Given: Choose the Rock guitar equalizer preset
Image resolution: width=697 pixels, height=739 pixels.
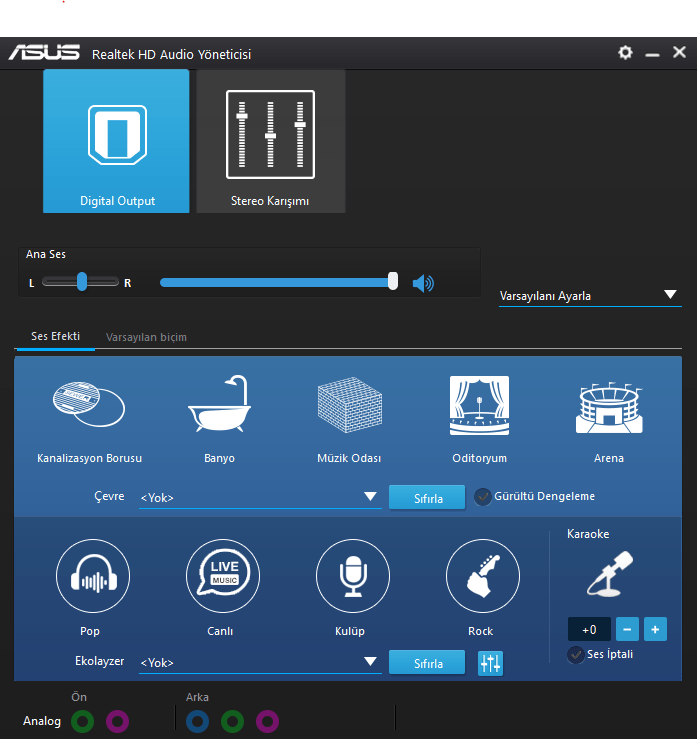Looking at the screenshot, I should point(483,576).
